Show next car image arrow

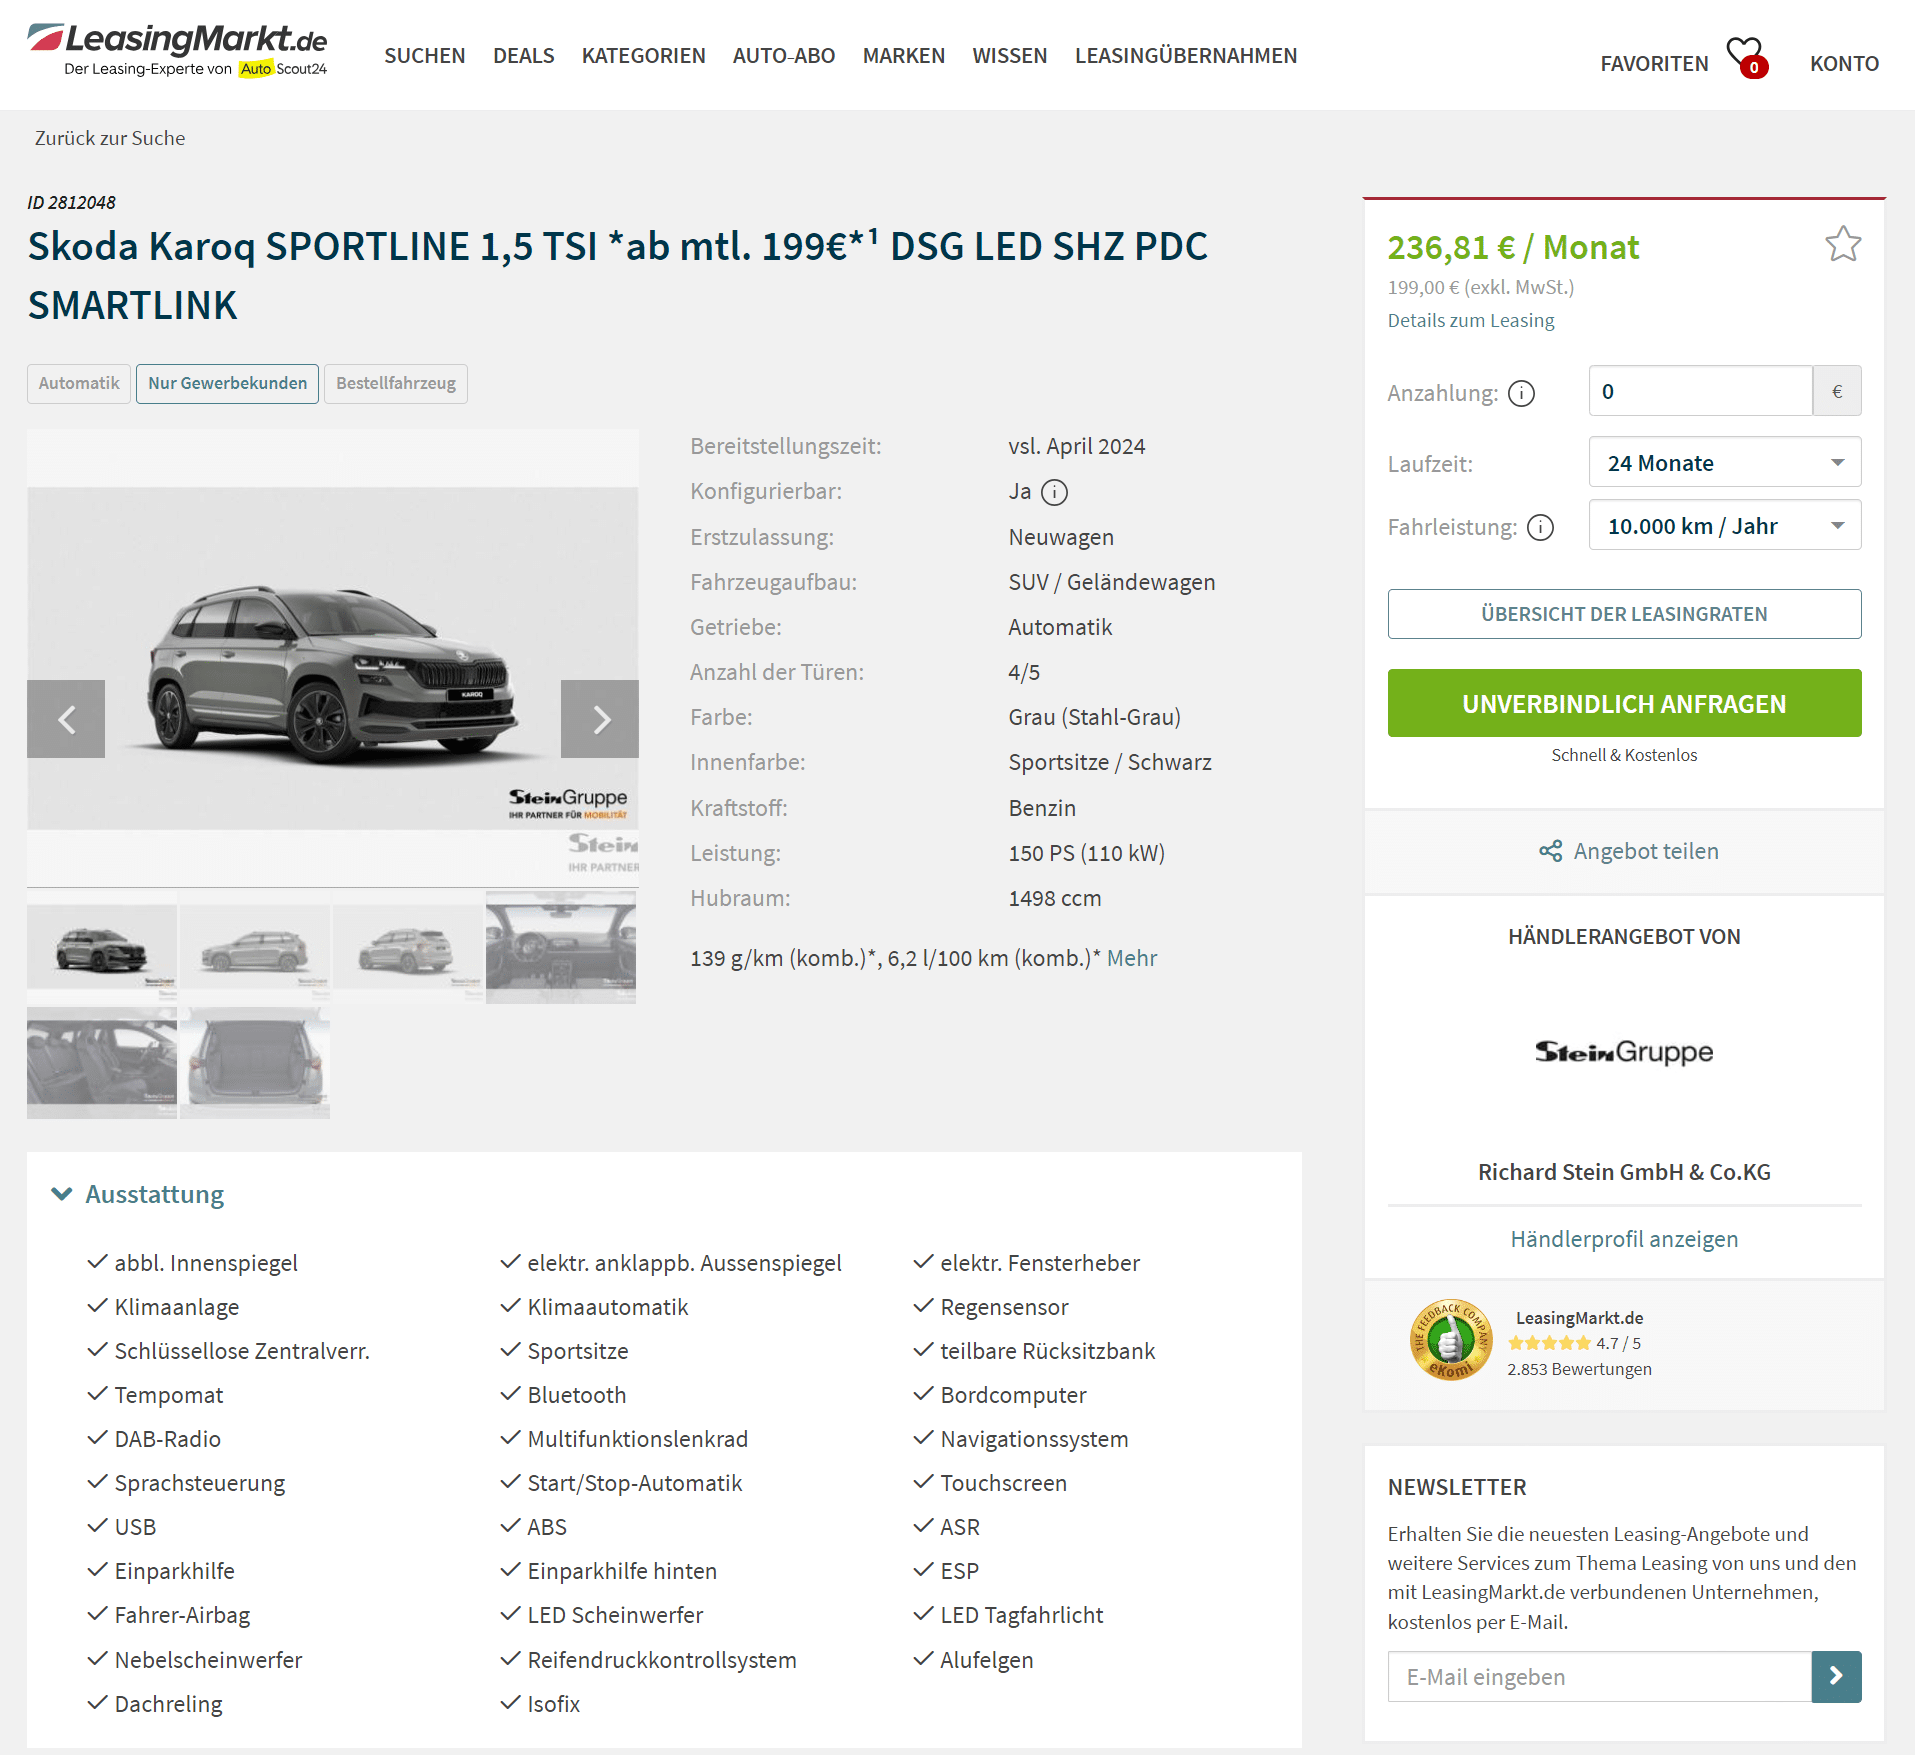[x=600, y=719]
